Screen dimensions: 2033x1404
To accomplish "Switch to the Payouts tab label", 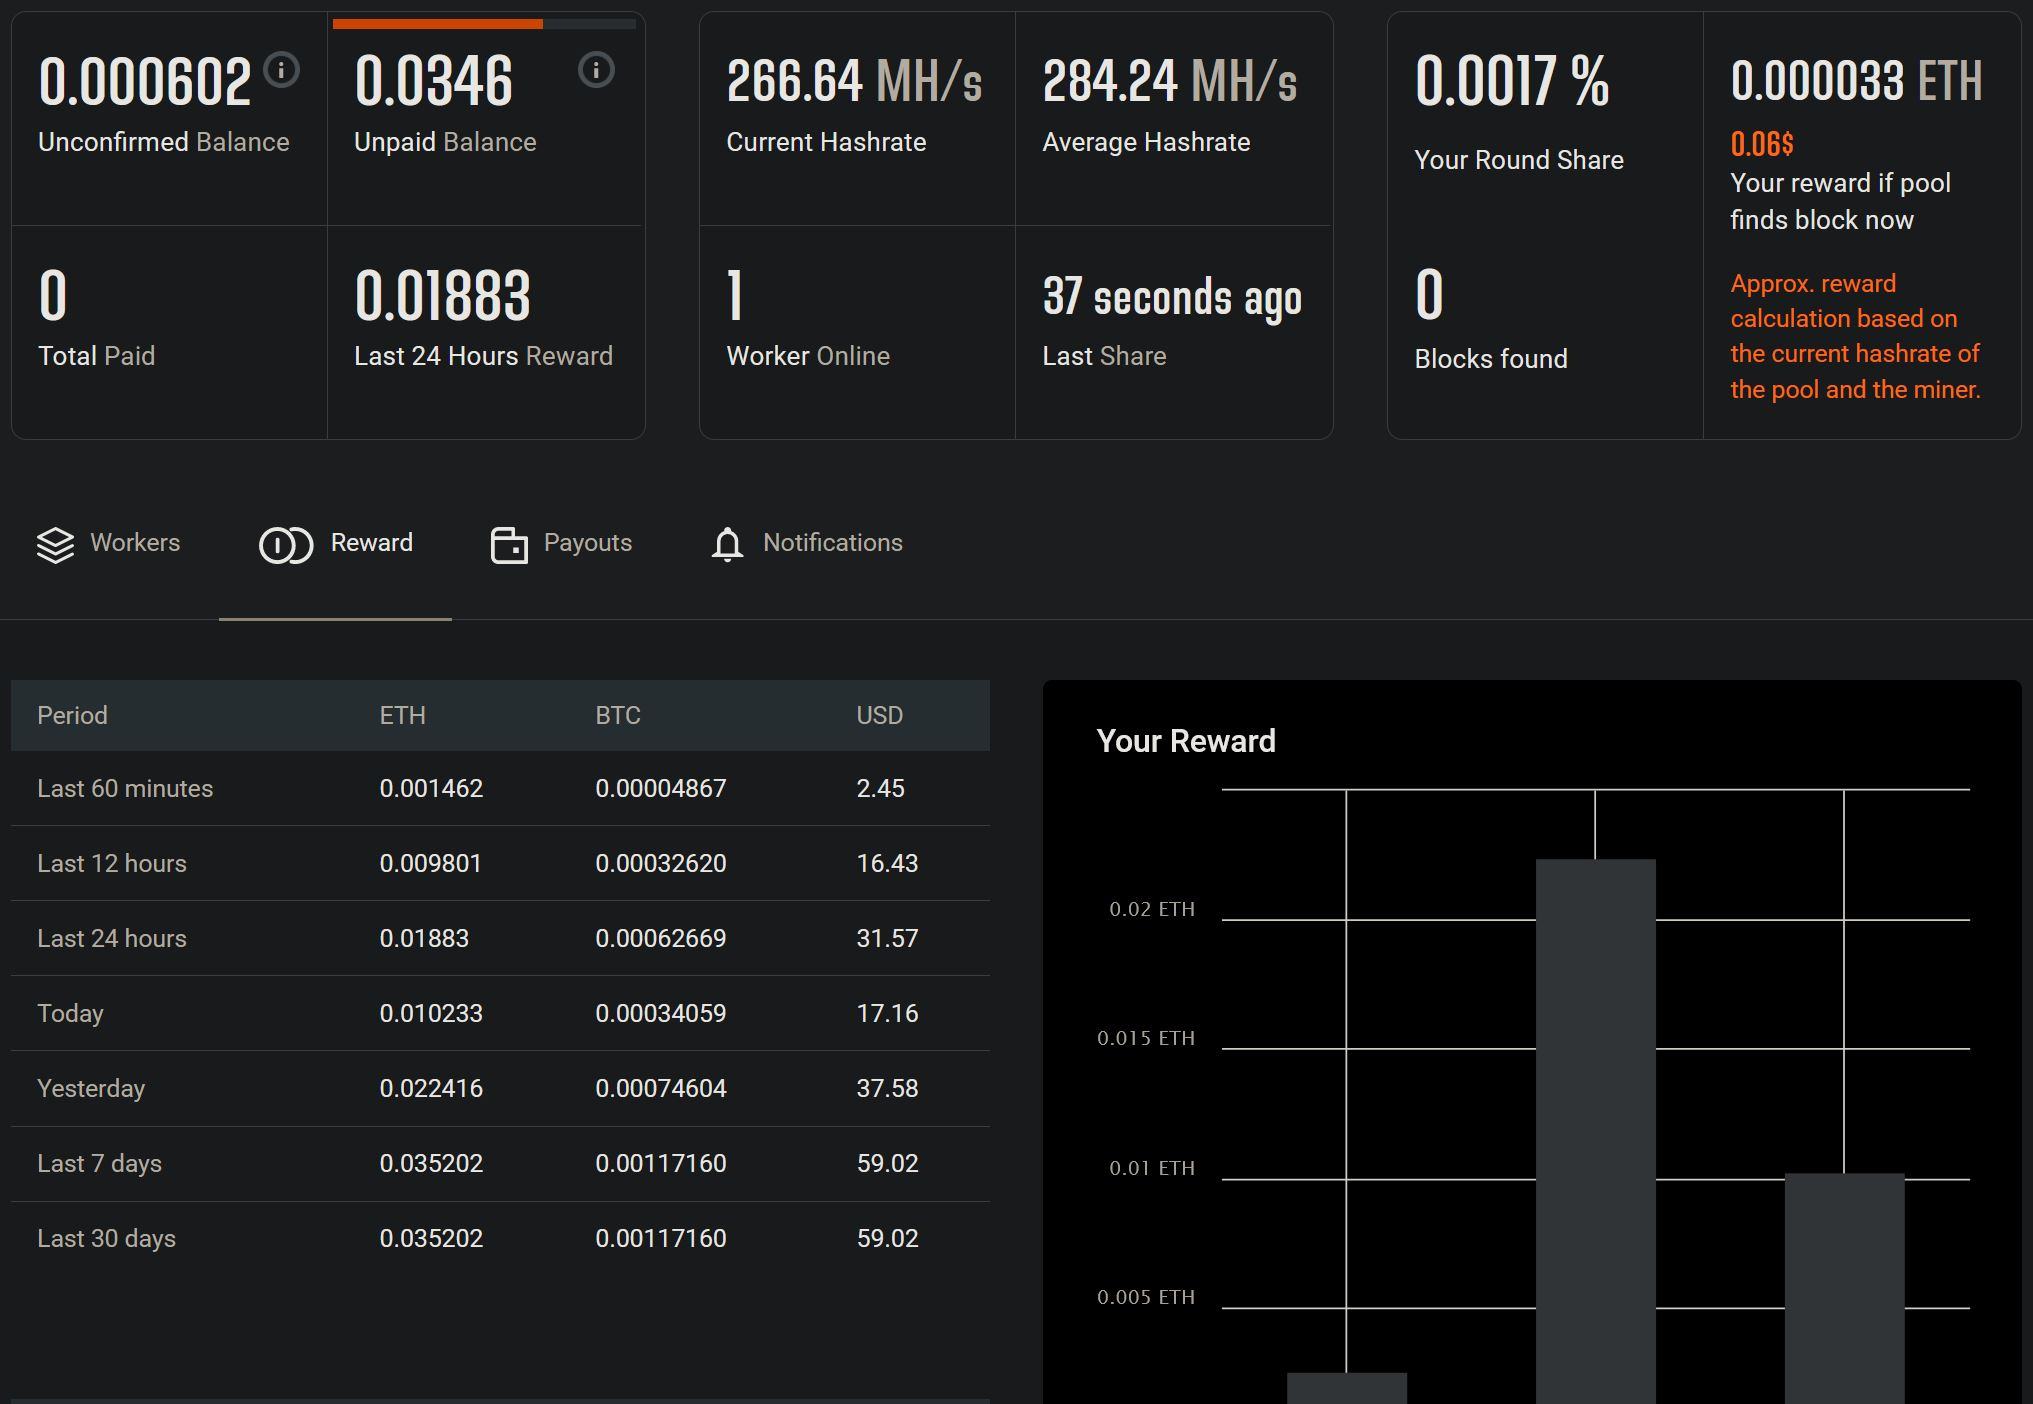I will pos(587,543).
